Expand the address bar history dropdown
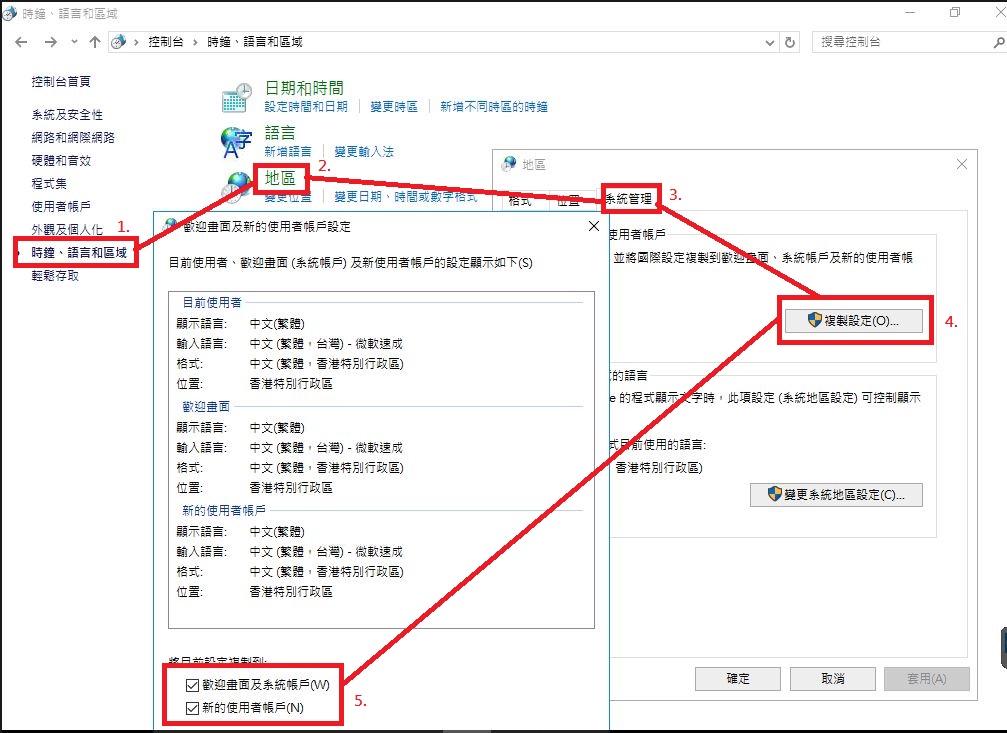Image resolution: width=1007 pixels, height=733 pixels. click(x=769, y=42)
